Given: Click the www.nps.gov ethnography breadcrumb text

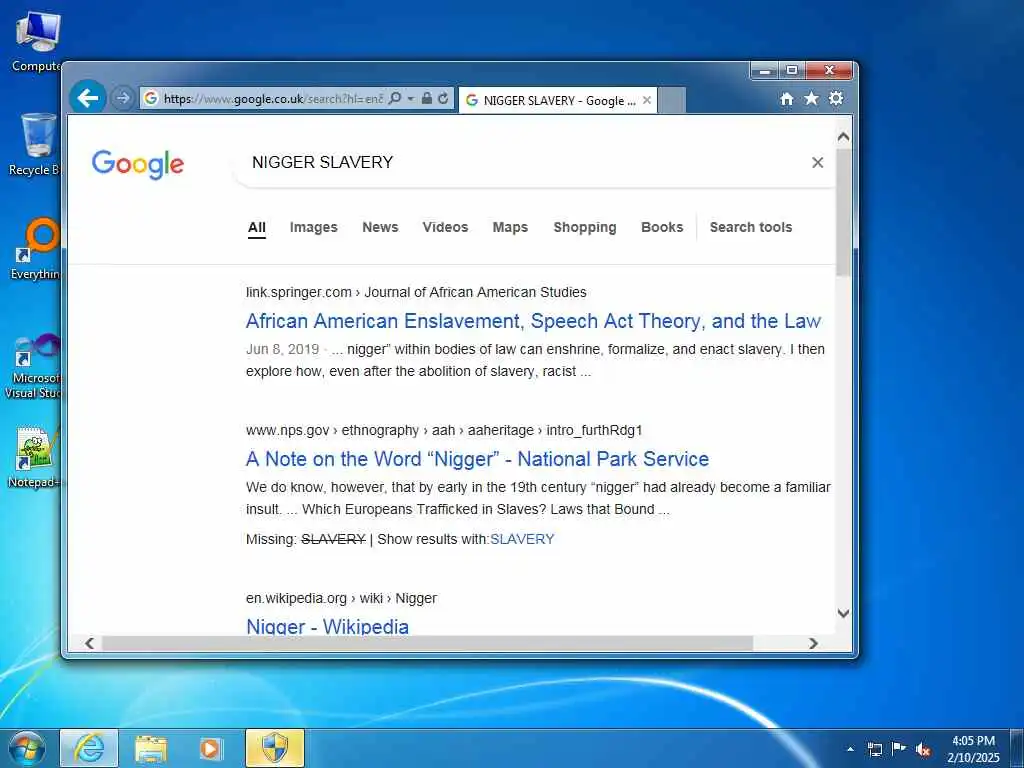Looking at the screenshot, I should pyautogui.click(x=444, y=430).
